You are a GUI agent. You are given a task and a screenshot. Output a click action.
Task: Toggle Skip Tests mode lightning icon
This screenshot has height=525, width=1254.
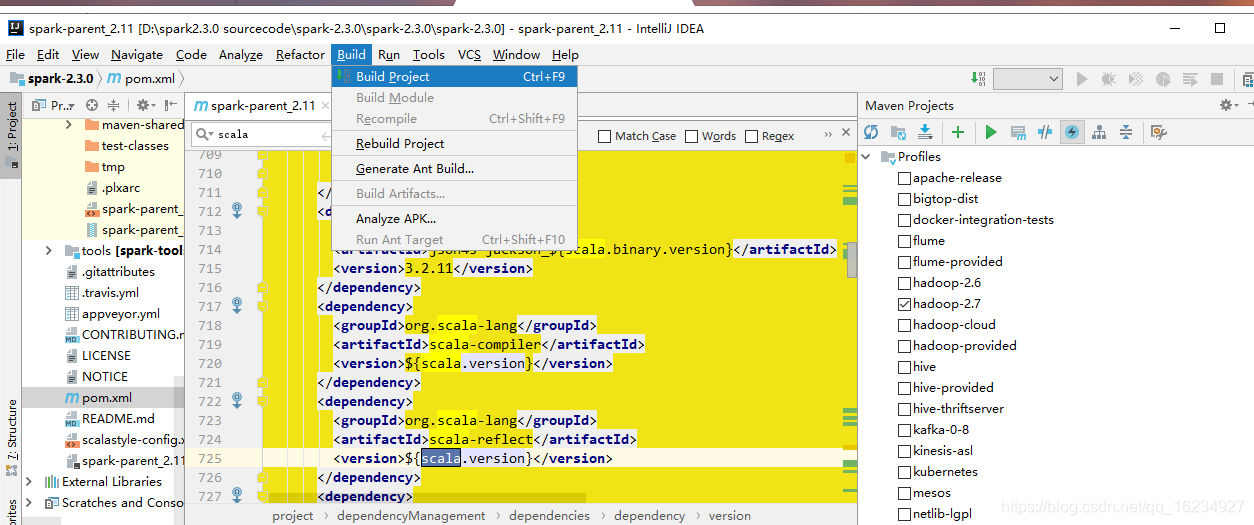tap(1072, 132)
